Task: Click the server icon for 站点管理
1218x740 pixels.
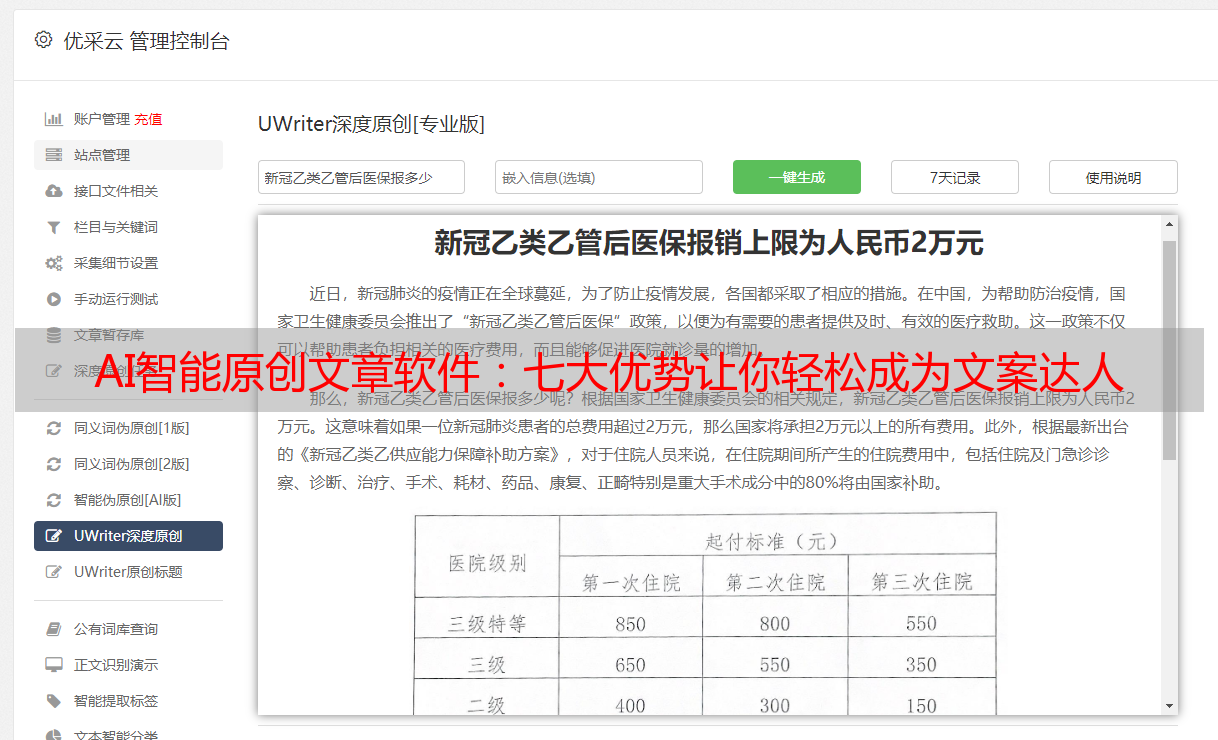Action: point(54,155)
